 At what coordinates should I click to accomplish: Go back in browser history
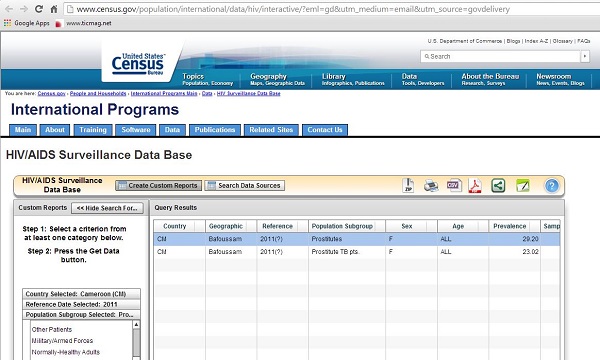9,9
